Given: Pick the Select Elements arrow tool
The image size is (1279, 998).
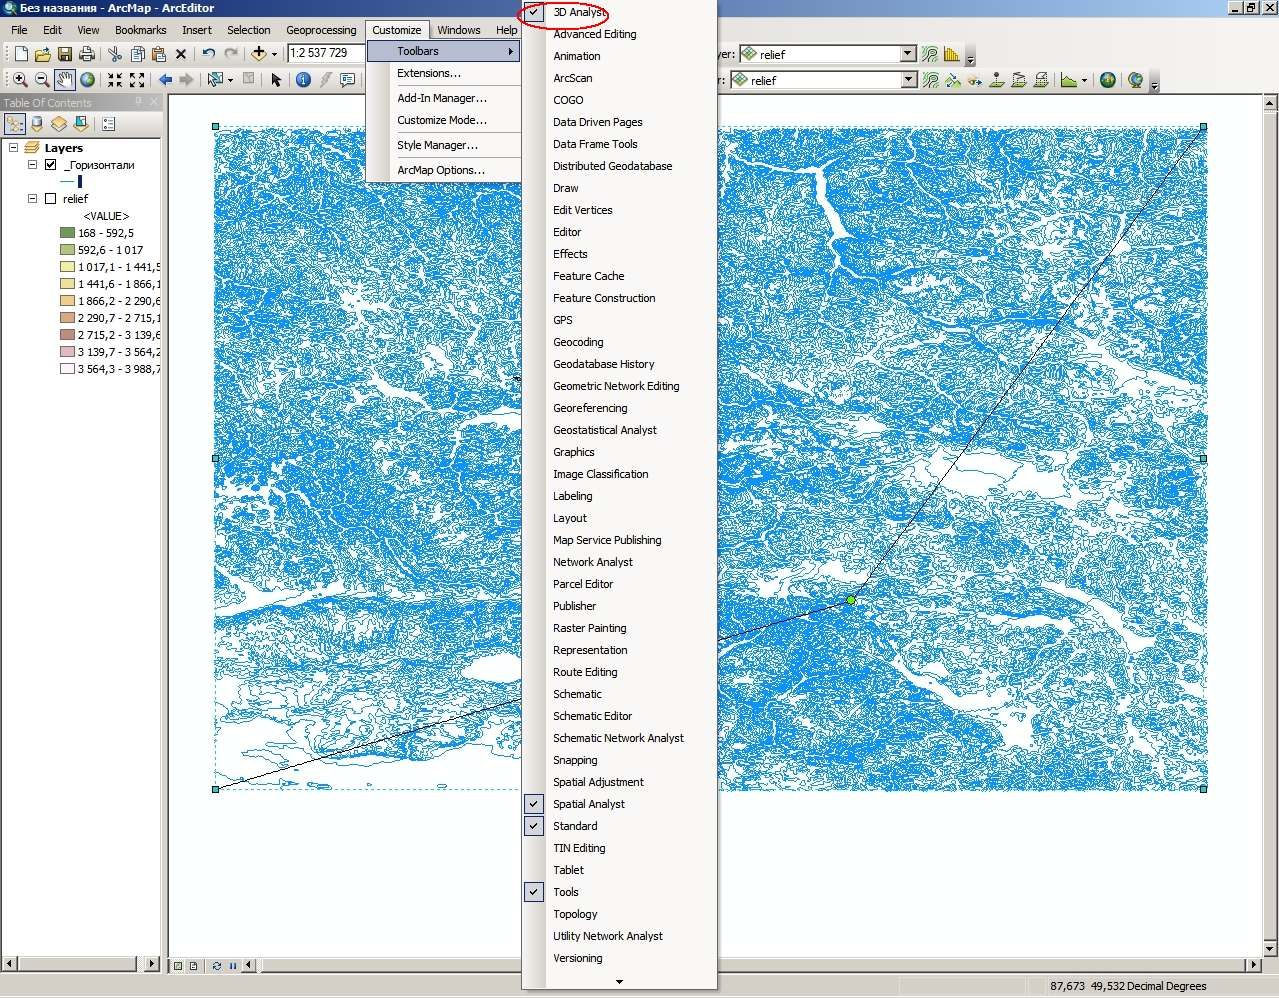Looking at the screenshot, I should click(x=276, y=80).
